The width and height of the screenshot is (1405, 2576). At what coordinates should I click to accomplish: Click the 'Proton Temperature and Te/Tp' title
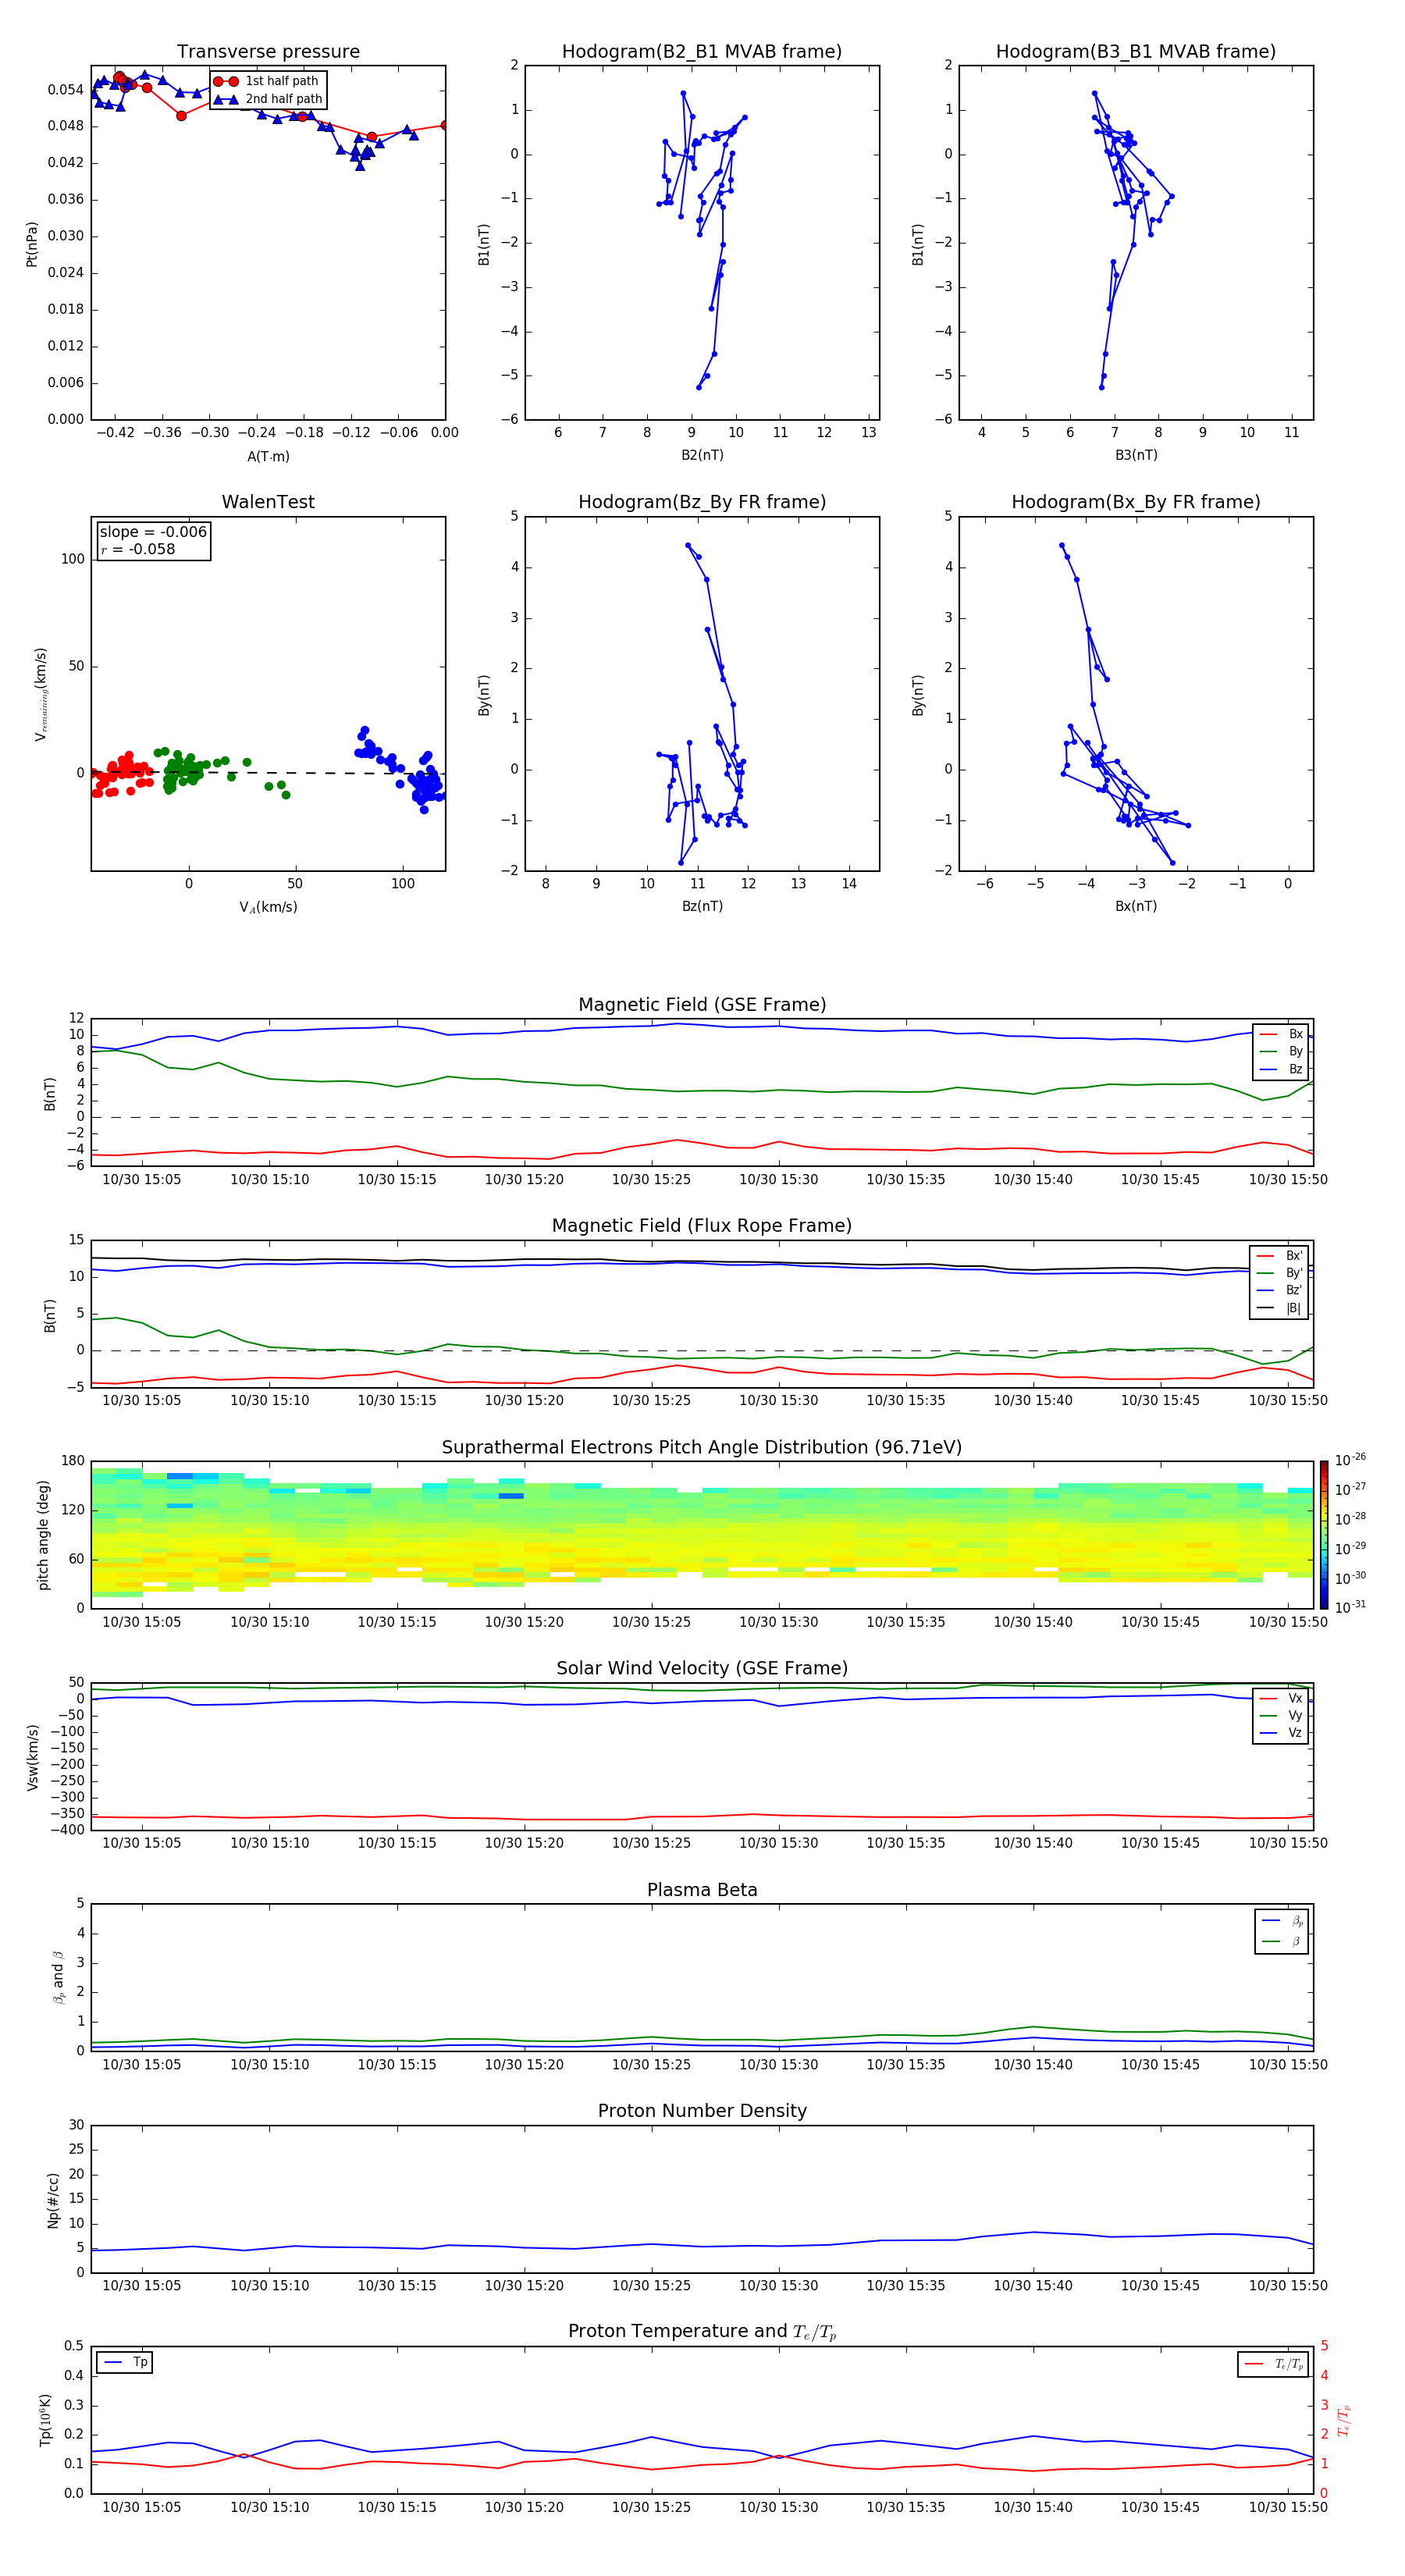tap(702, 2331)
